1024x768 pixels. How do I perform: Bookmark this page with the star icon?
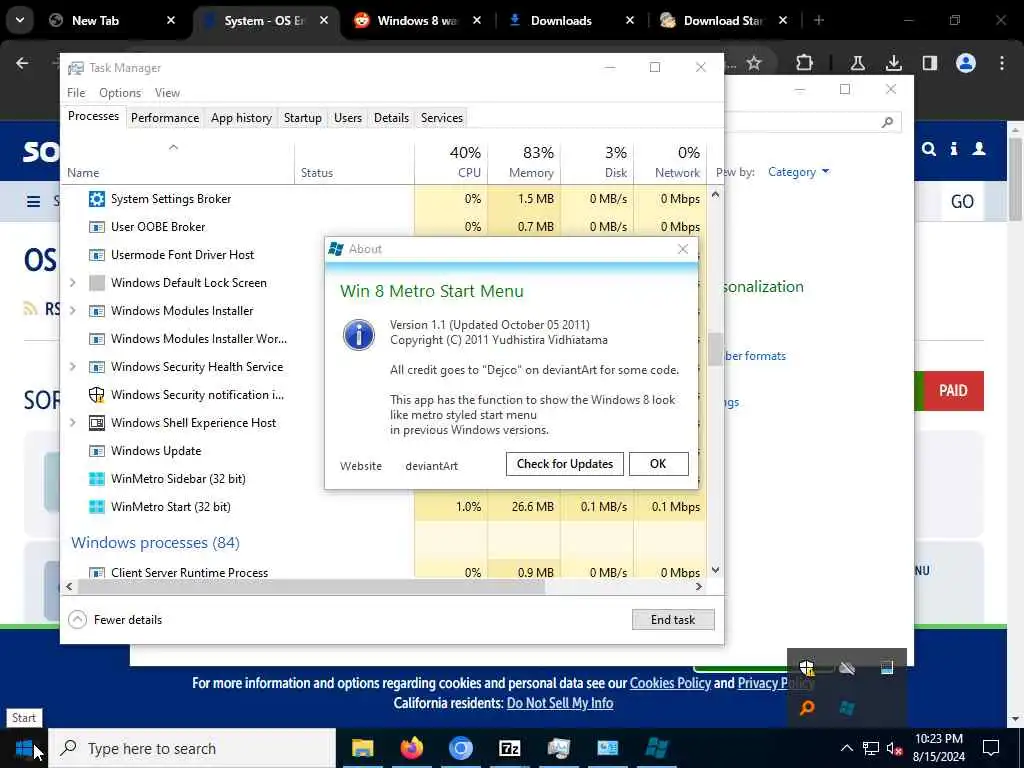(754, 63)
